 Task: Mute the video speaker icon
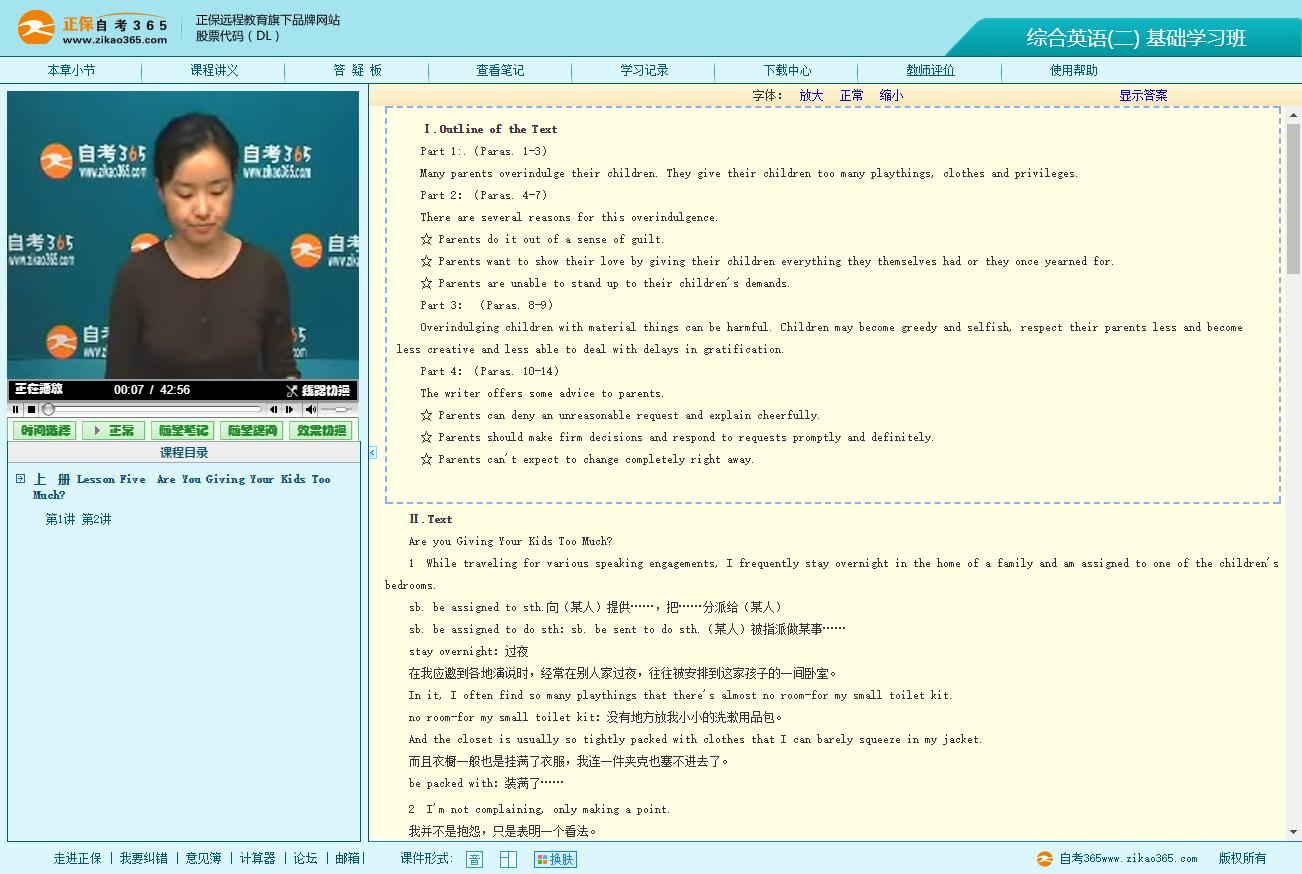click(311, 409)
